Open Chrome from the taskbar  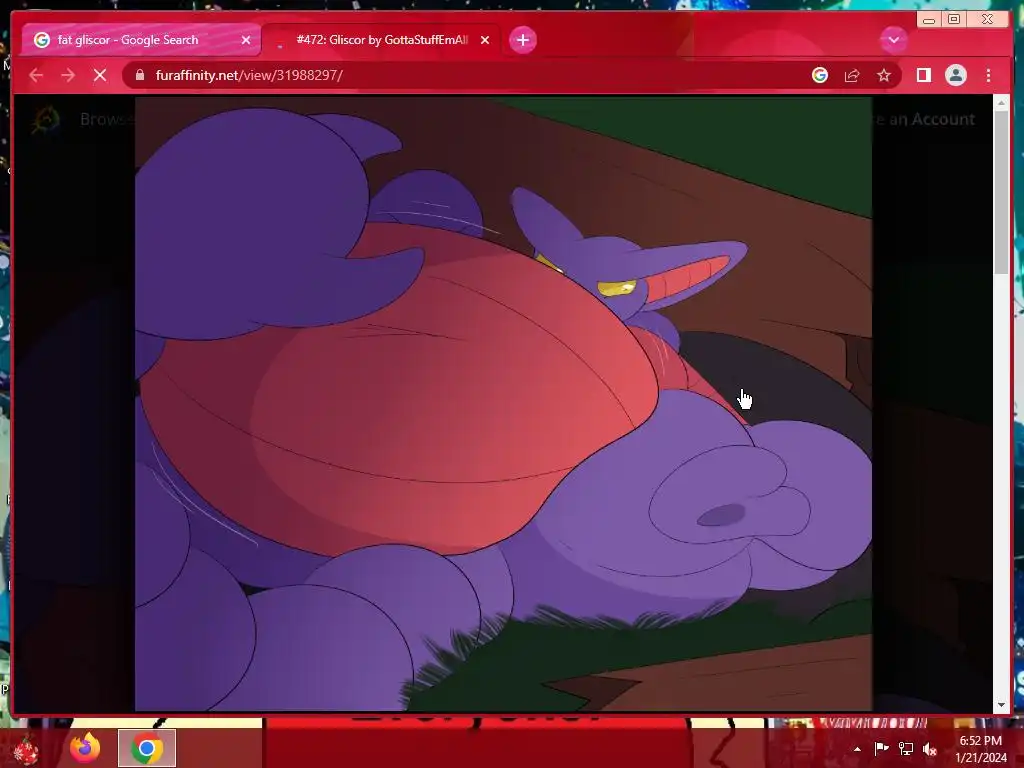(147, 748)
